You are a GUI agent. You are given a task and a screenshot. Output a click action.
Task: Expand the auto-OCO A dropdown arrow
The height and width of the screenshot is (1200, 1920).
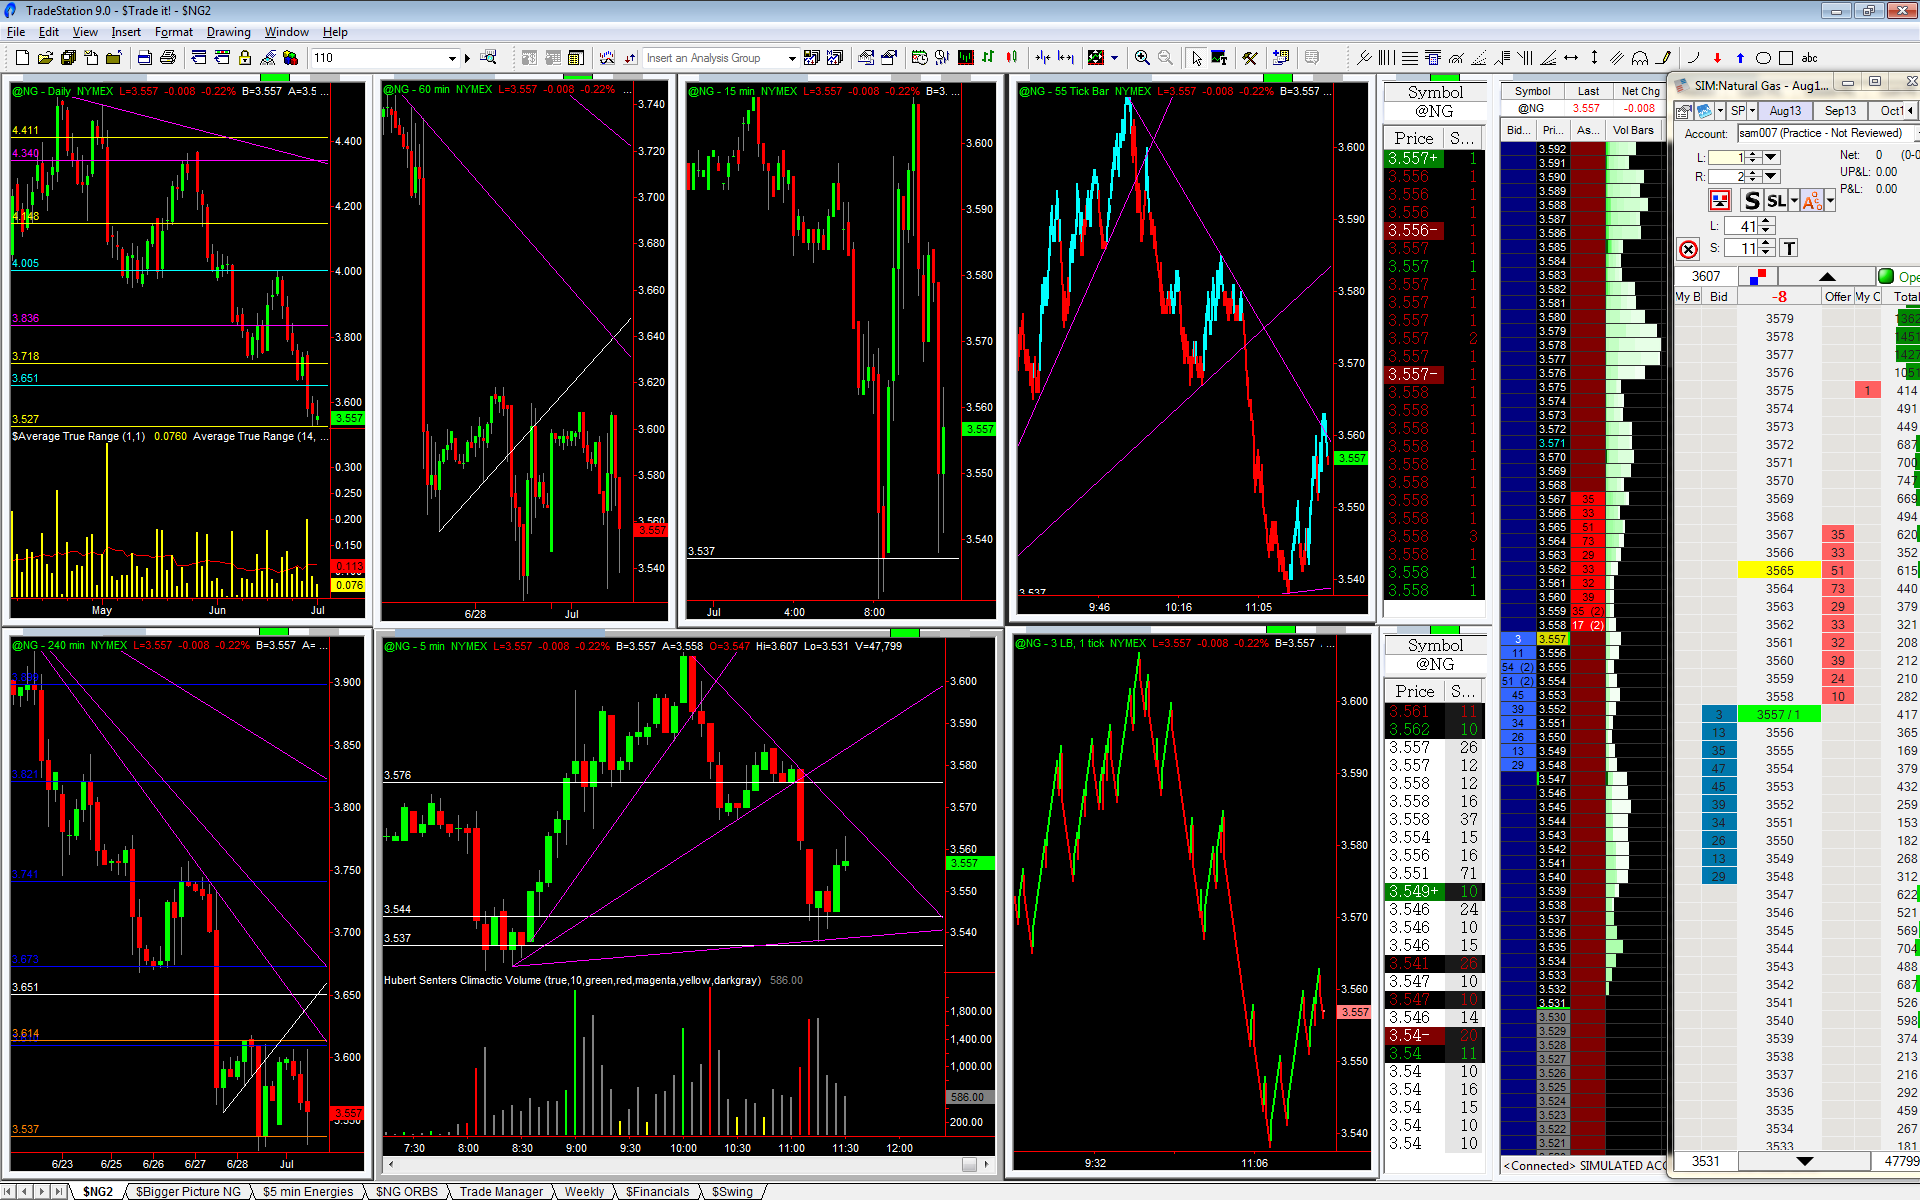(x=1829, y=201)
